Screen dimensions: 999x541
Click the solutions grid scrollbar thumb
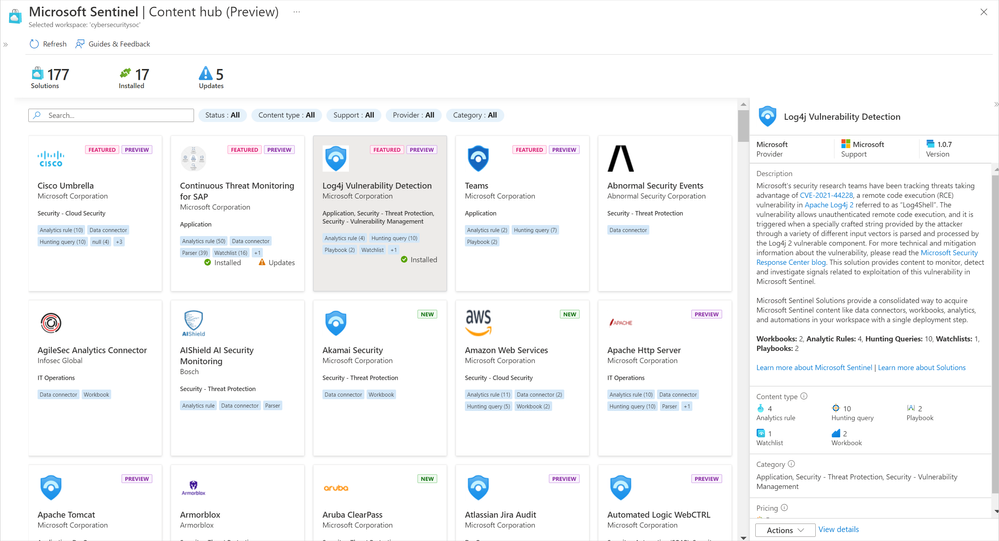coord(743,126)
